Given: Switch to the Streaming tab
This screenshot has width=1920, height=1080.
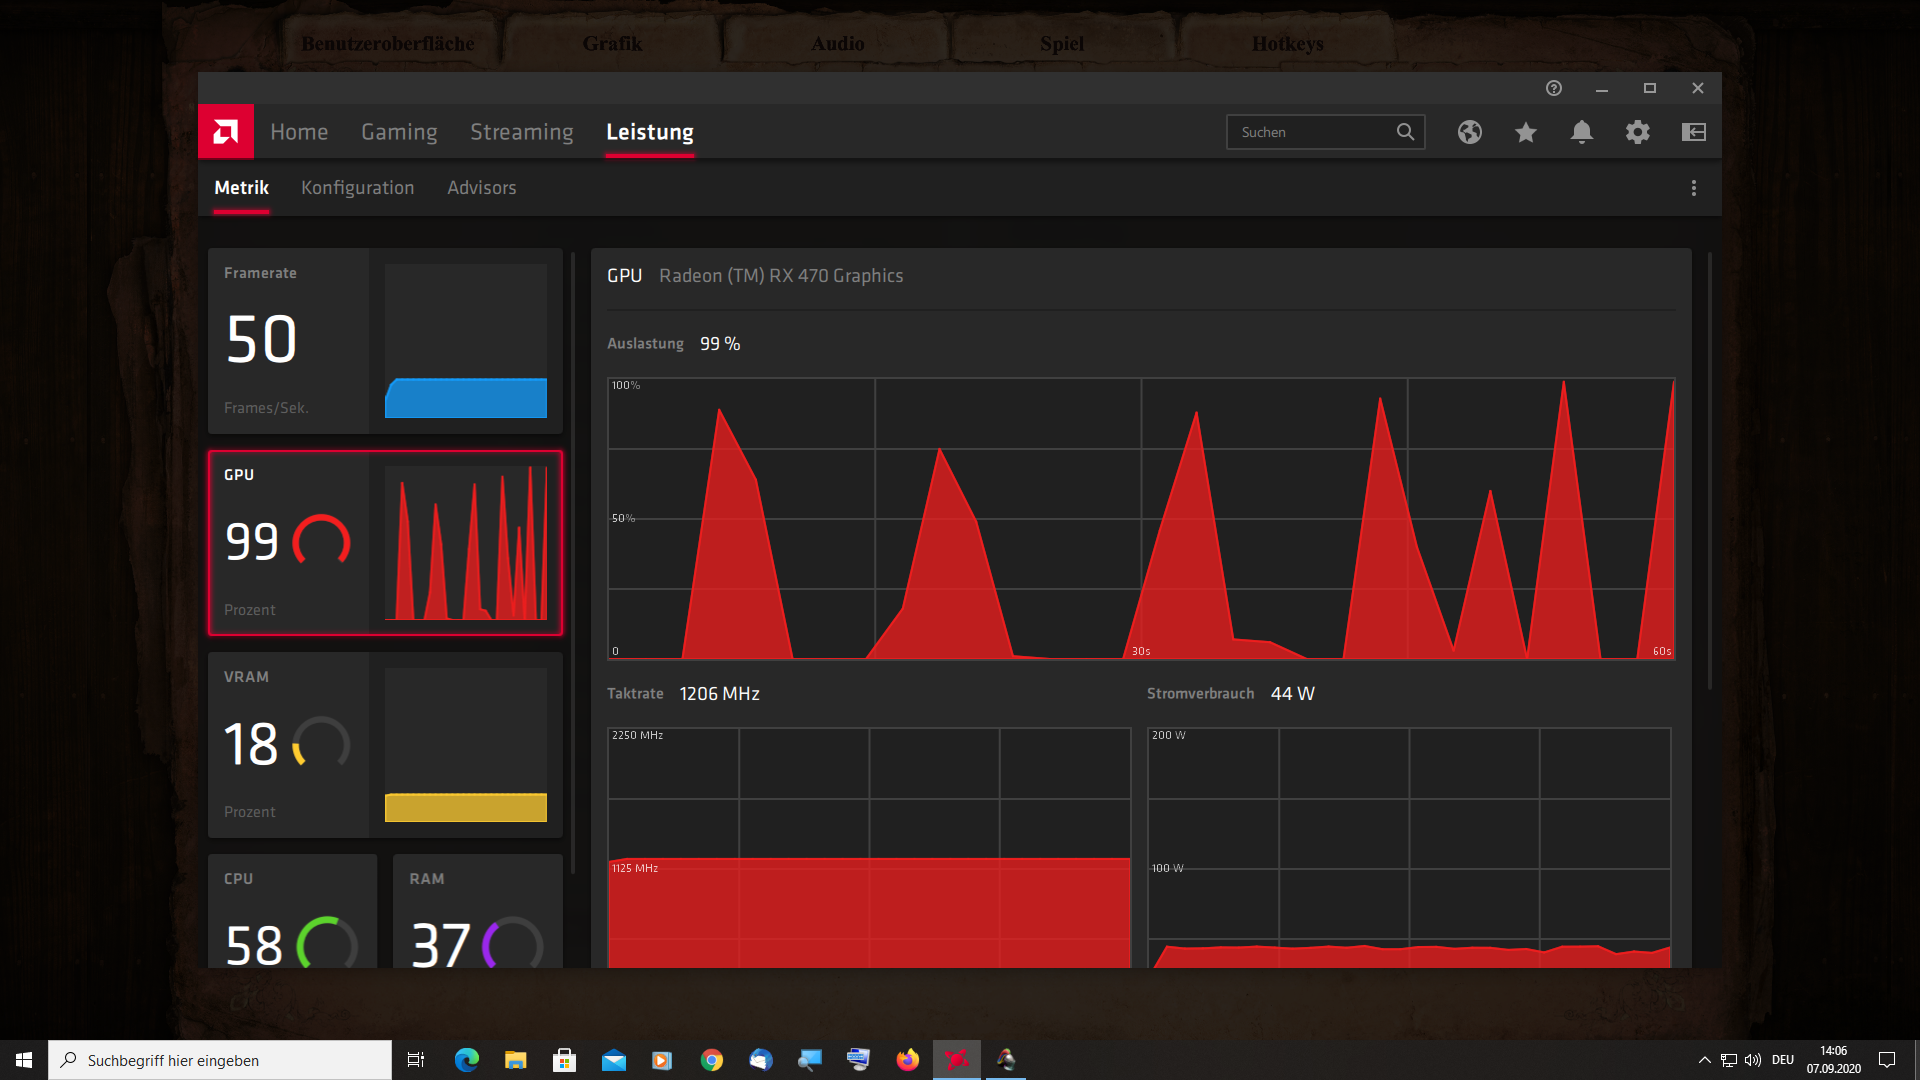Looking at the screenshot, I should (x=521, y=132).
